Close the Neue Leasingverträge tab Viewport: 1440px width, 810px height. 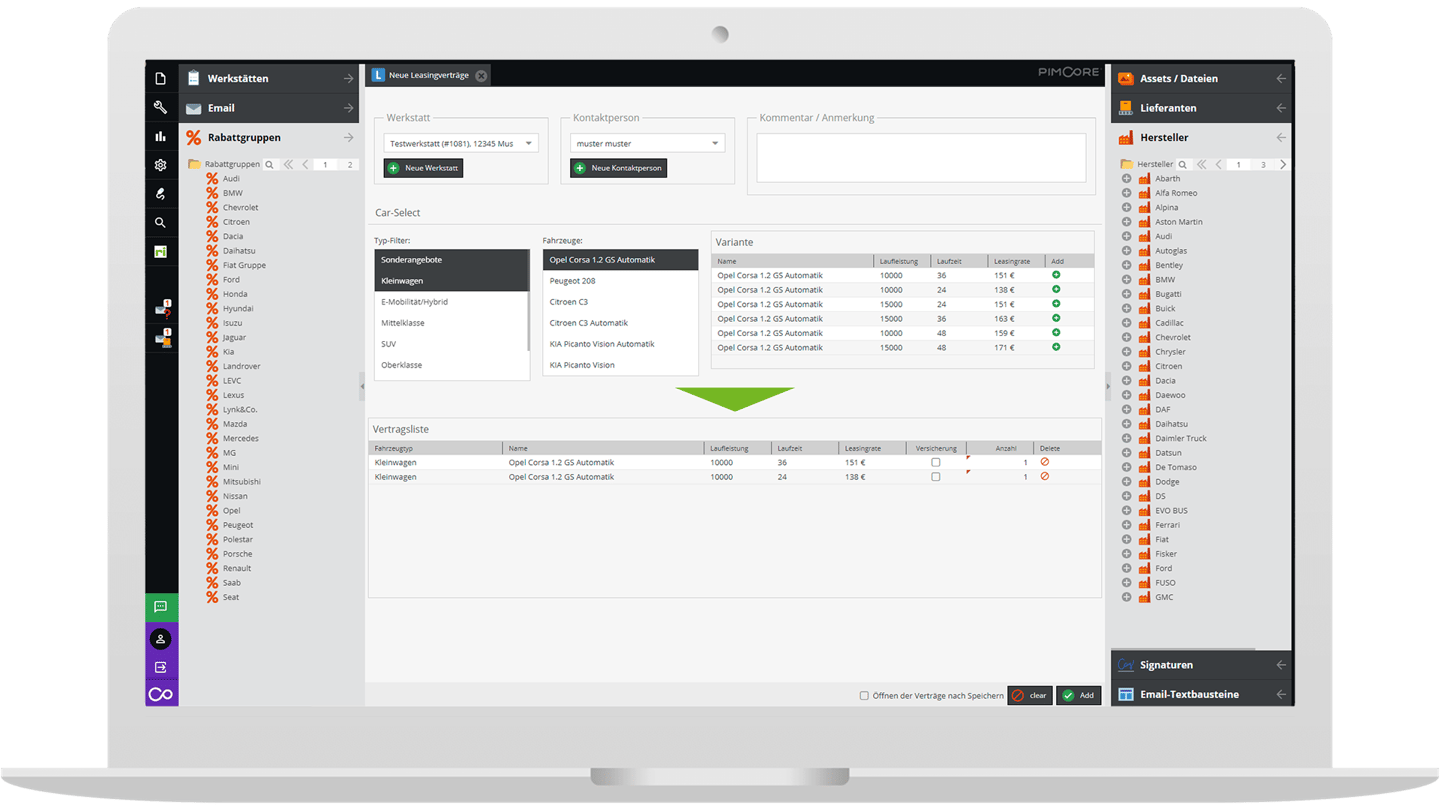pyautogui.click(x=481, y=76)
